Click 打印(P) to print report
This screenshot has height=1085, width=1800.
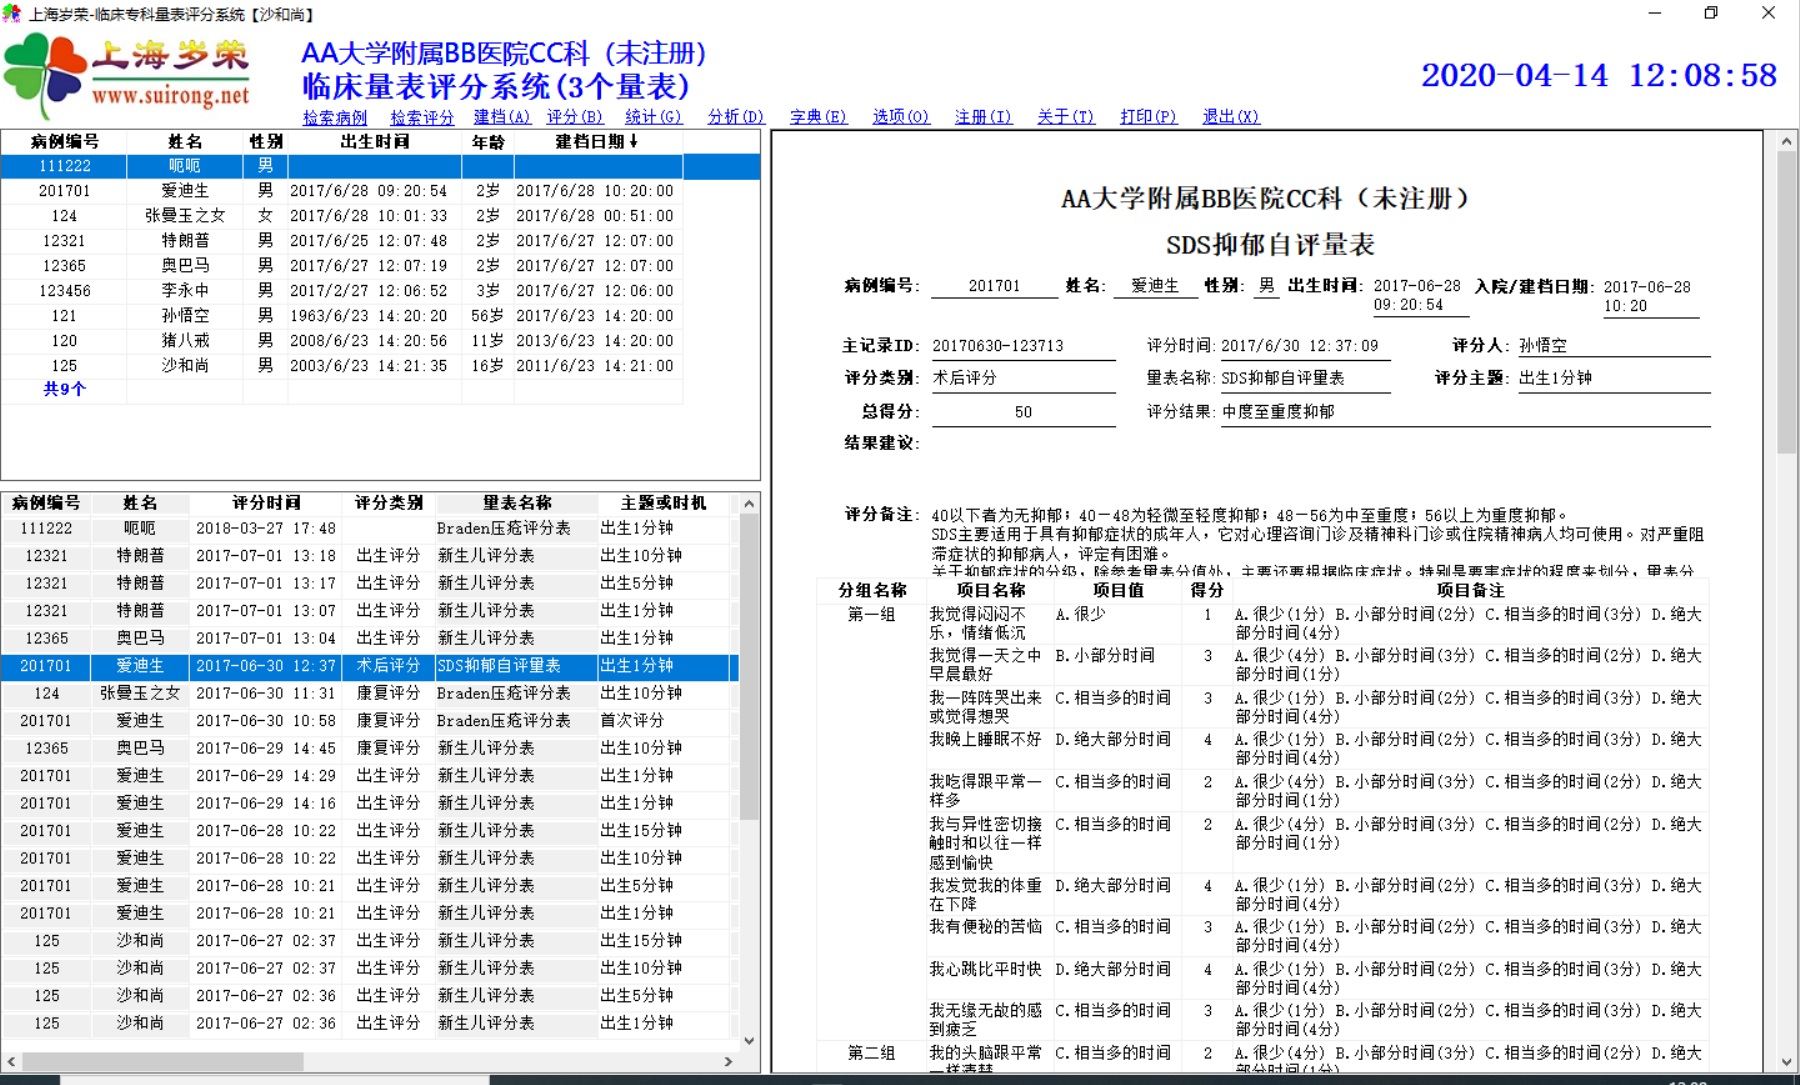point(1148,117)
